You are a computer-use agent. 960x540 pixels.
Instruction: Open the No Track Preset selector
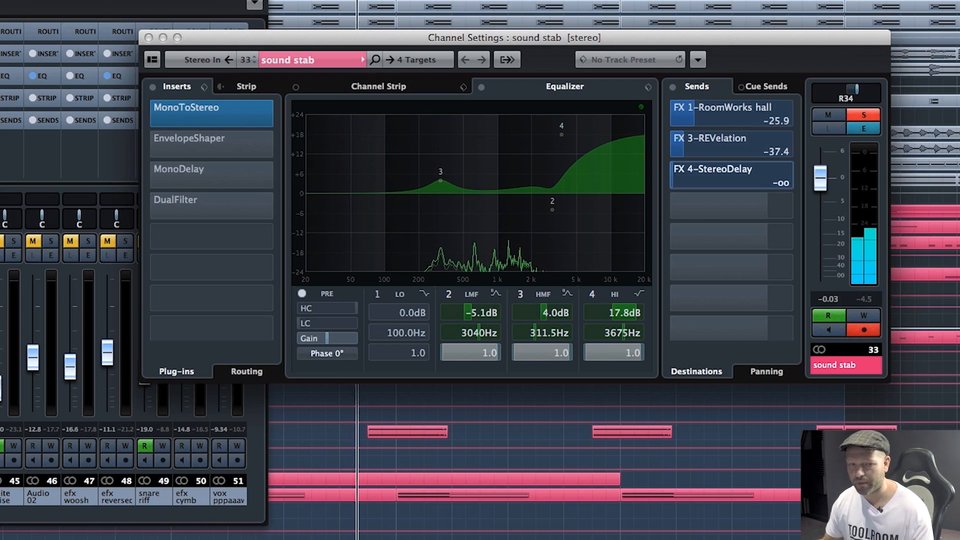(623, 59)
